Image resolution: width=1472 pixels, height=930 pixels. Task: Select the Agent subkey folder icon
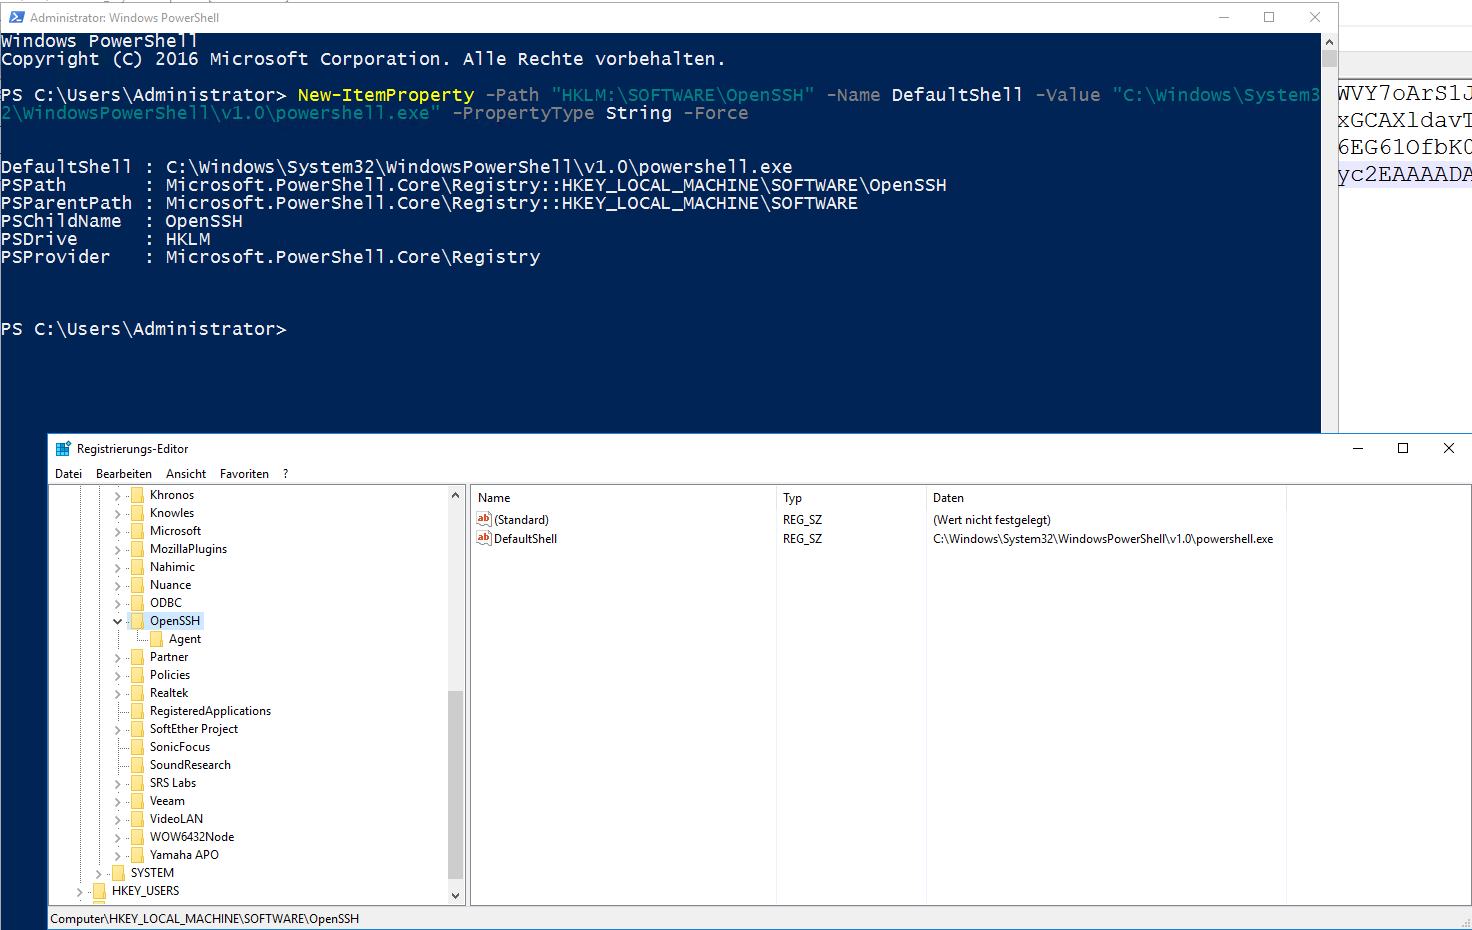[157, 639]
